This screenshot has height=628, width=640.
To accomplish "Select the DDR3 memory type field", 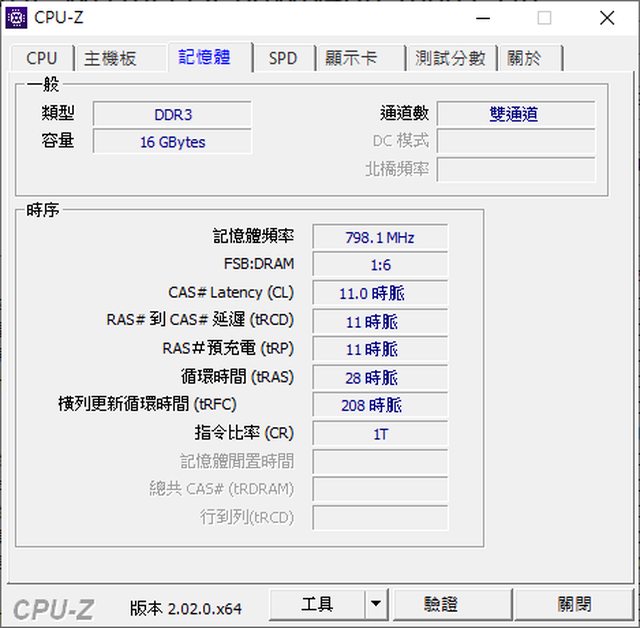I will pyautogui.click(x=172, y=114).
